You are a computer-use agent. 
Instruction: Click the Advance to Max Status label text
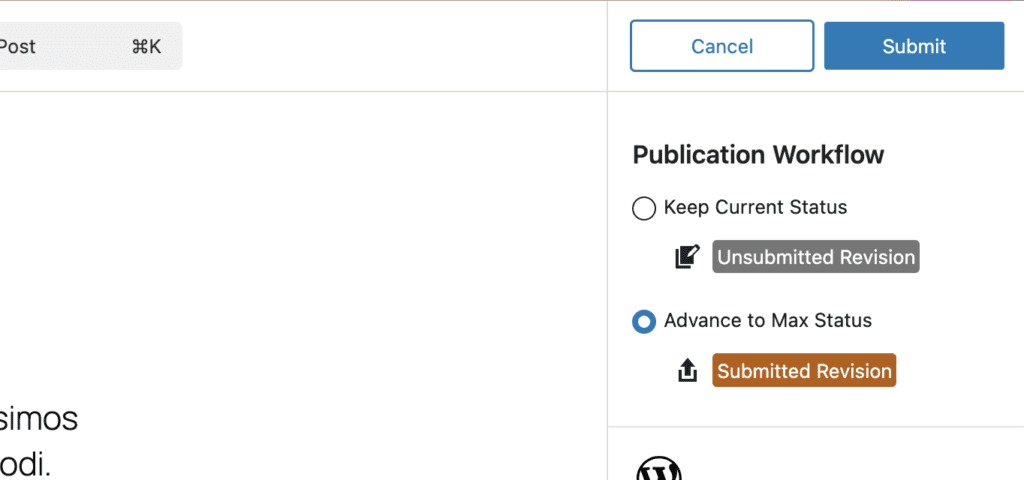767,321
